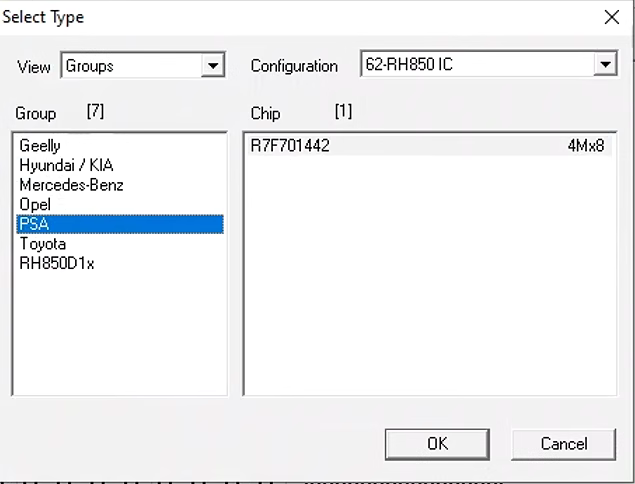The image size is (635, 484).
Task: Click the Chip column label
Action: point(265,114)
